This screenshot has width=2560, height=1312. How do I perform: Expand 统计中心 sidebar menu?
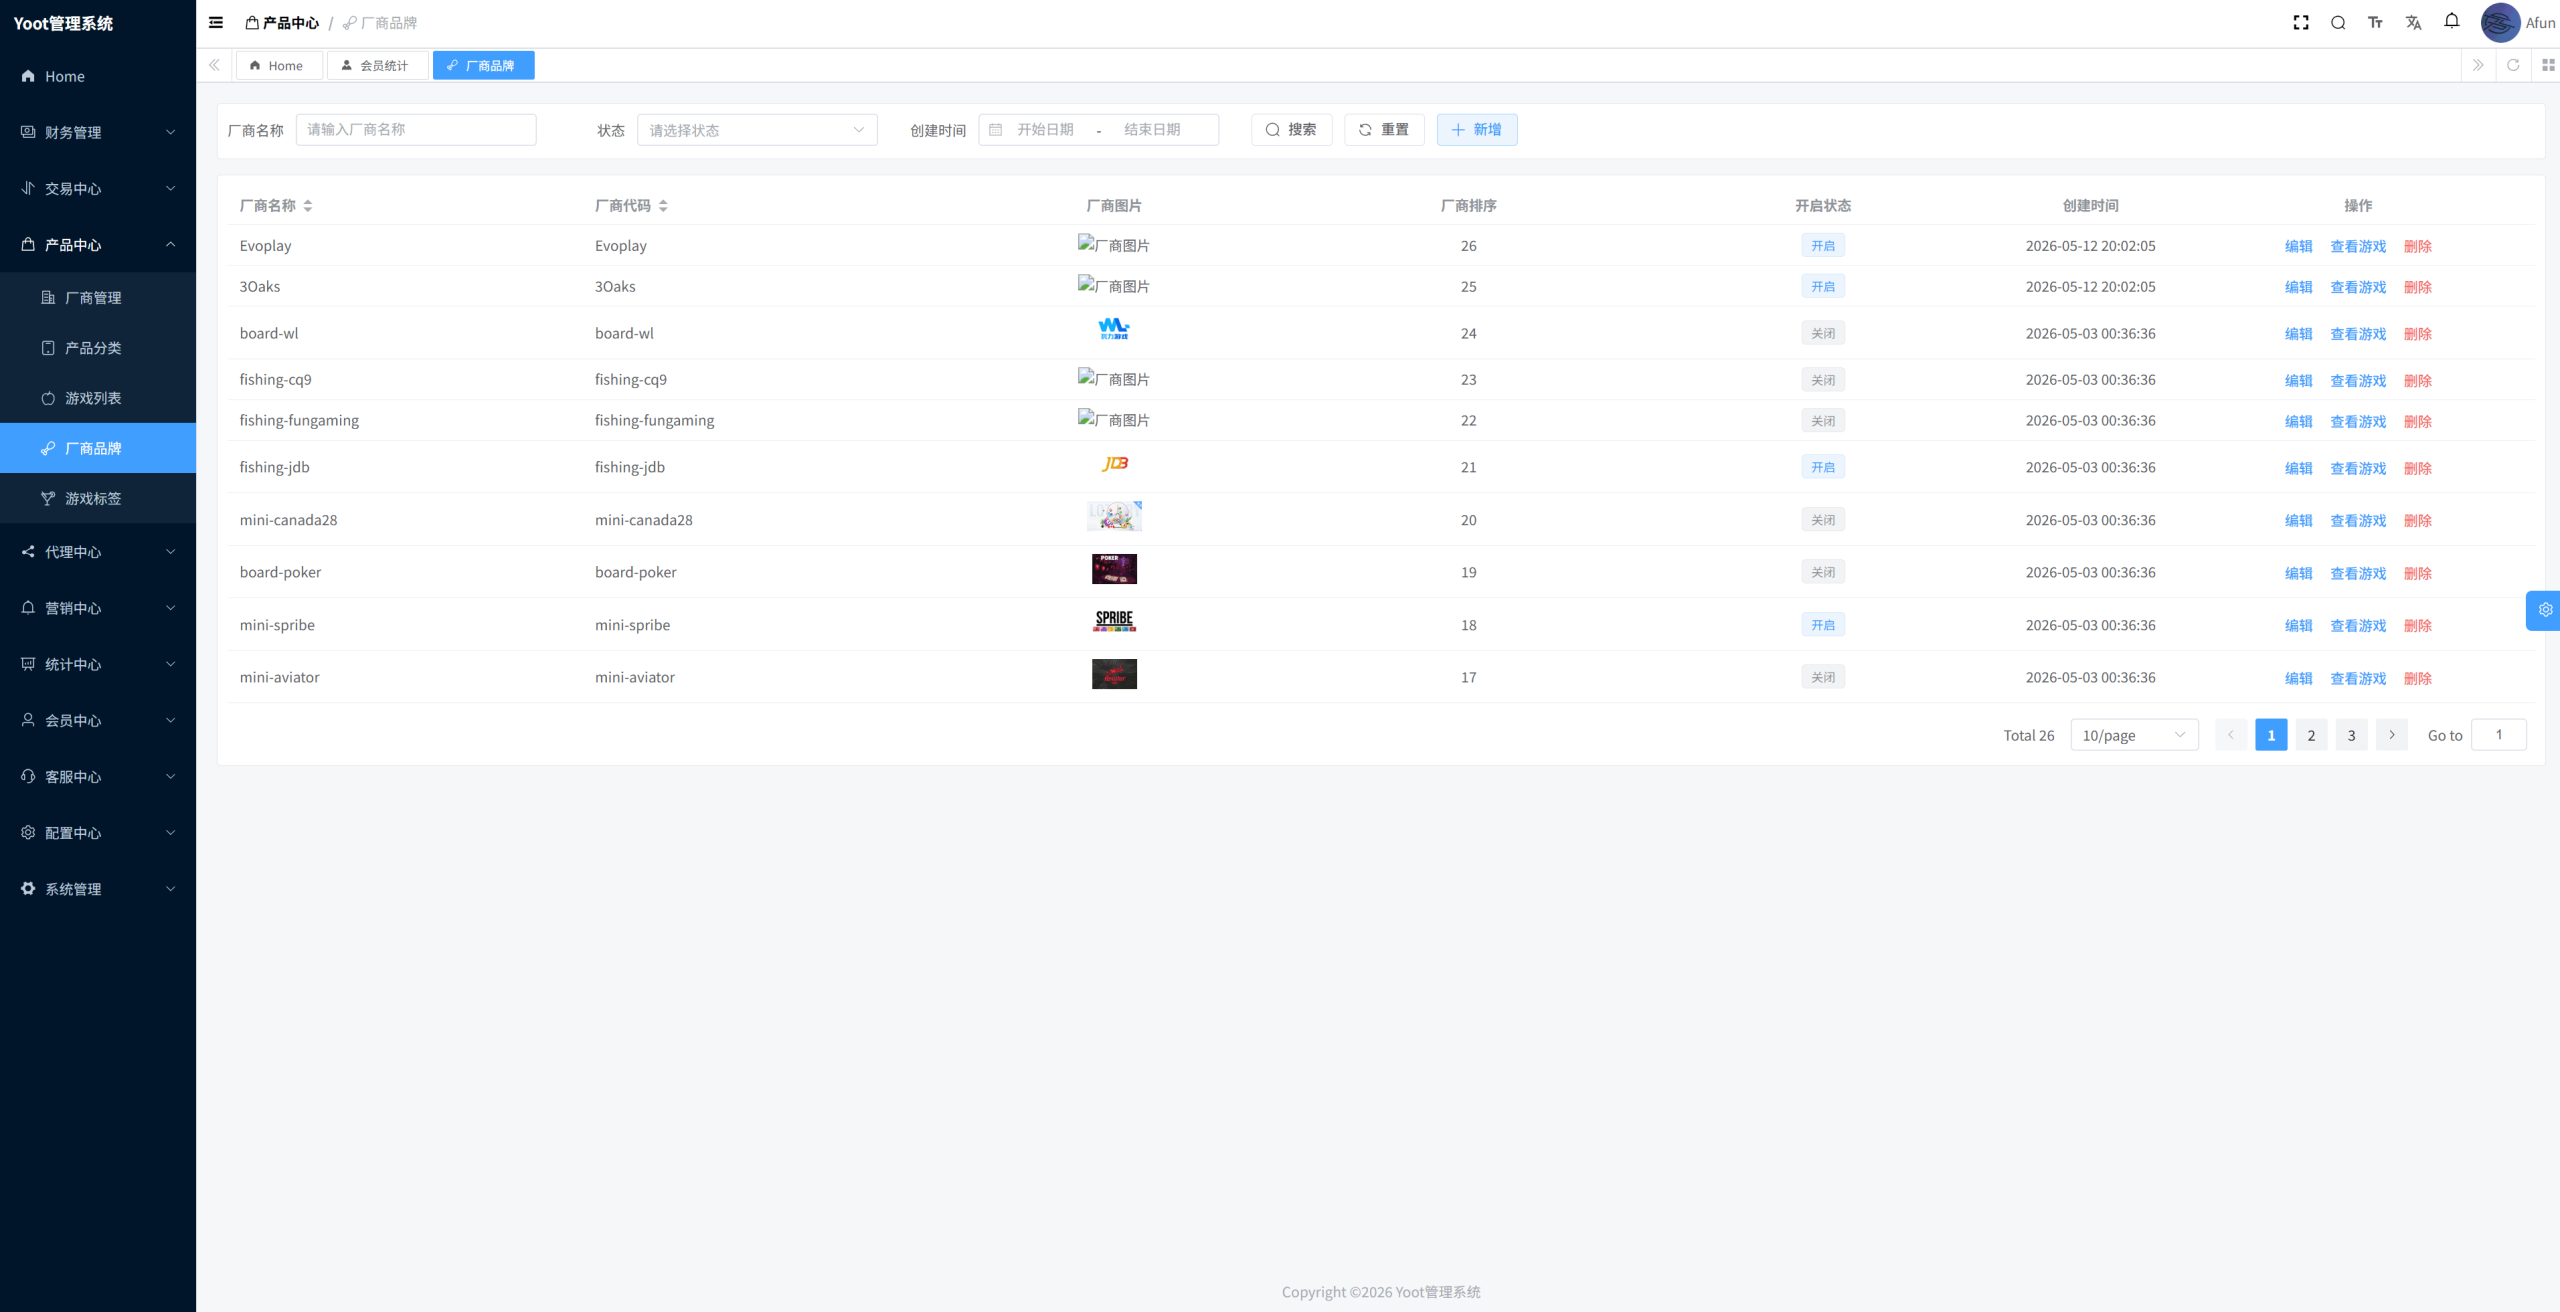coord(98,664)
